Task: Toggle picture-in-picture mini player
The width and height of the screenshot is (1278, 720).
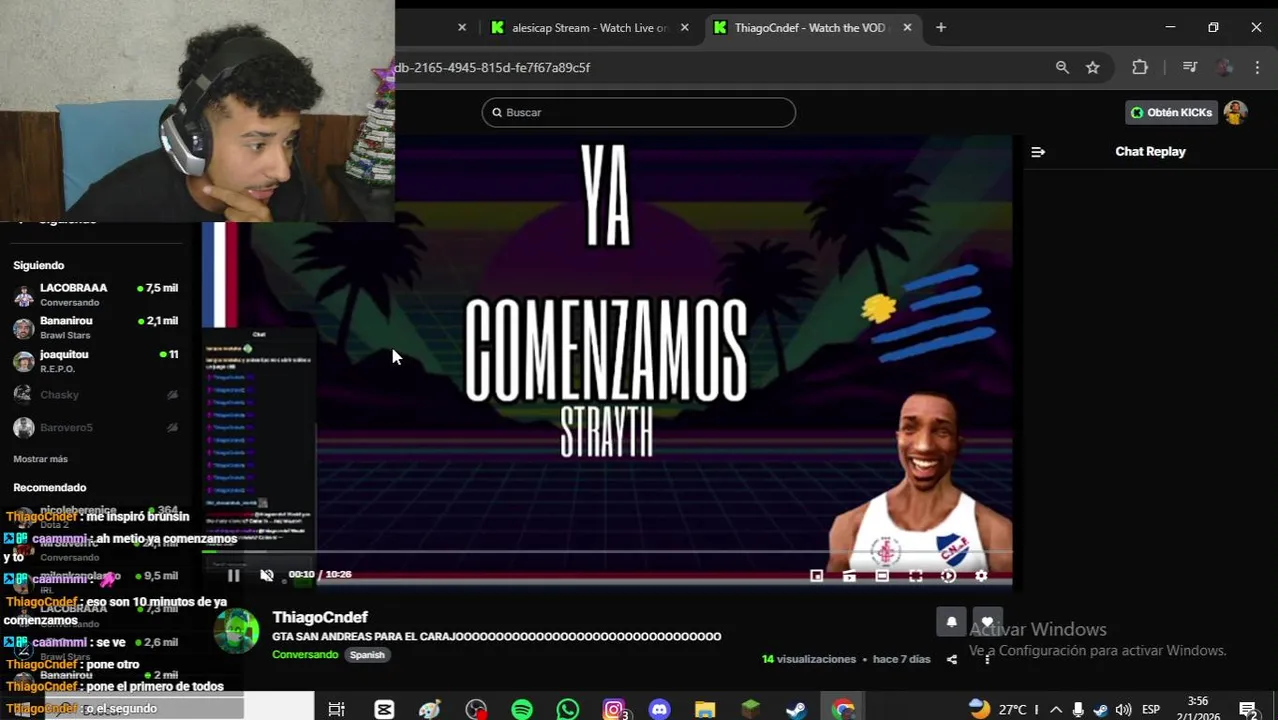Action: (x=816, y=575)
